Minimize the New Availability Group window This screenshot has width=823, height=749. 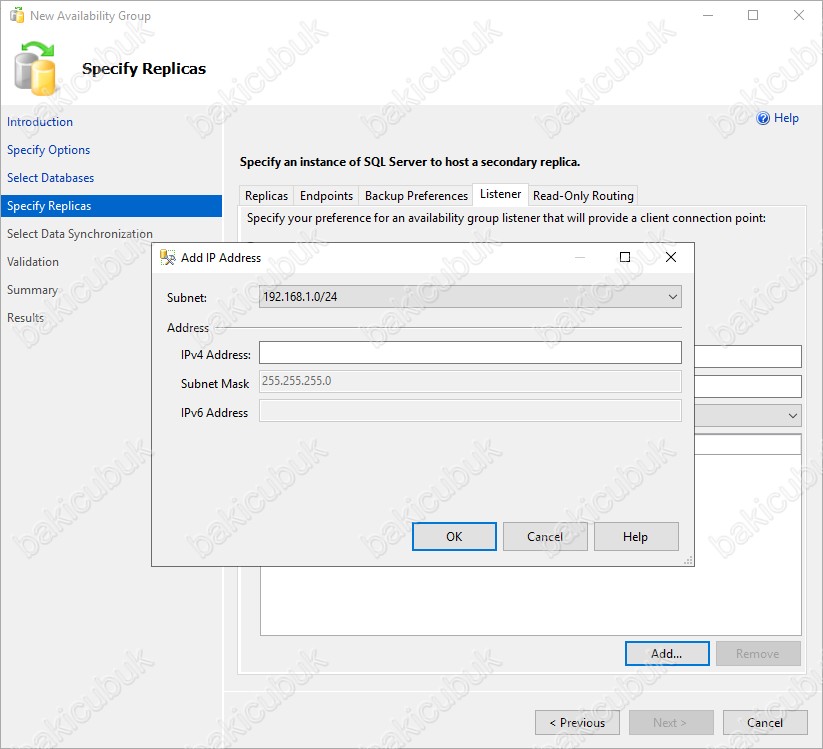(708, 15)
